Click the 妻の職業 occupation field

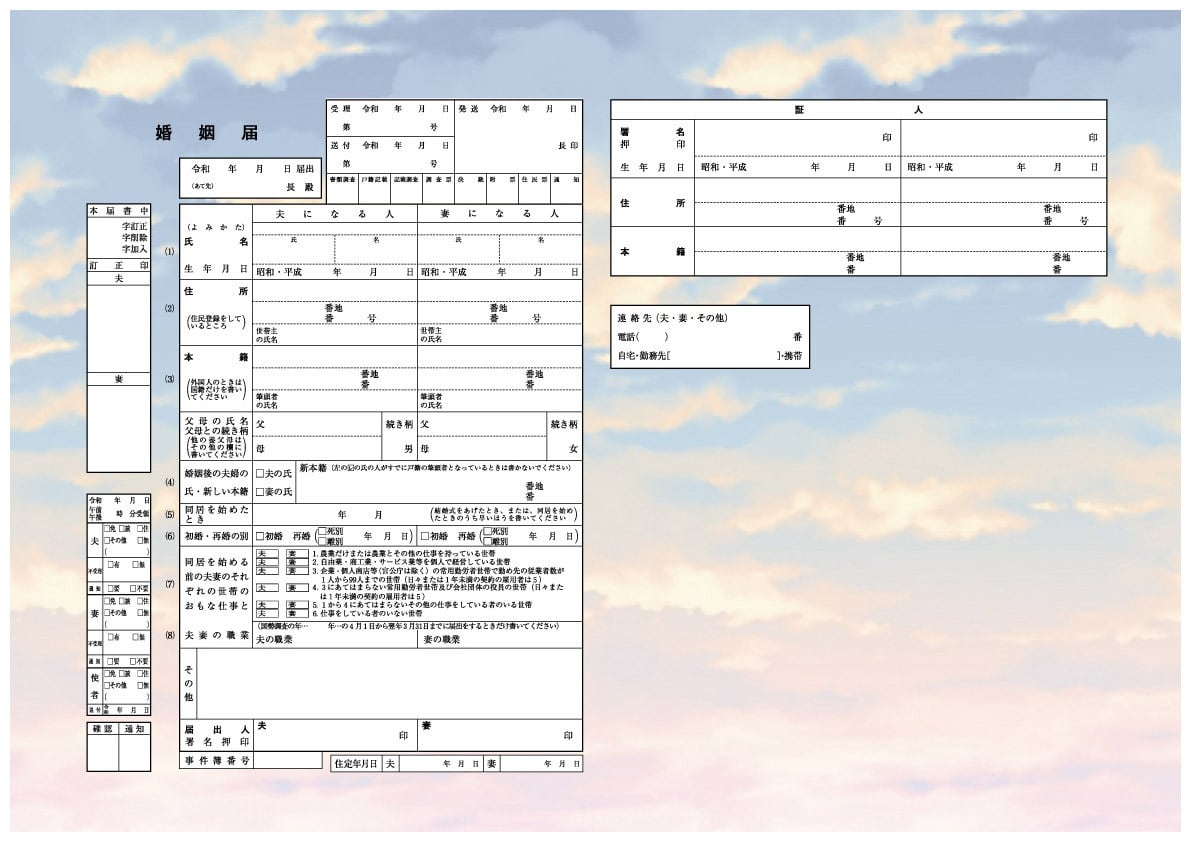pos(499,639)
